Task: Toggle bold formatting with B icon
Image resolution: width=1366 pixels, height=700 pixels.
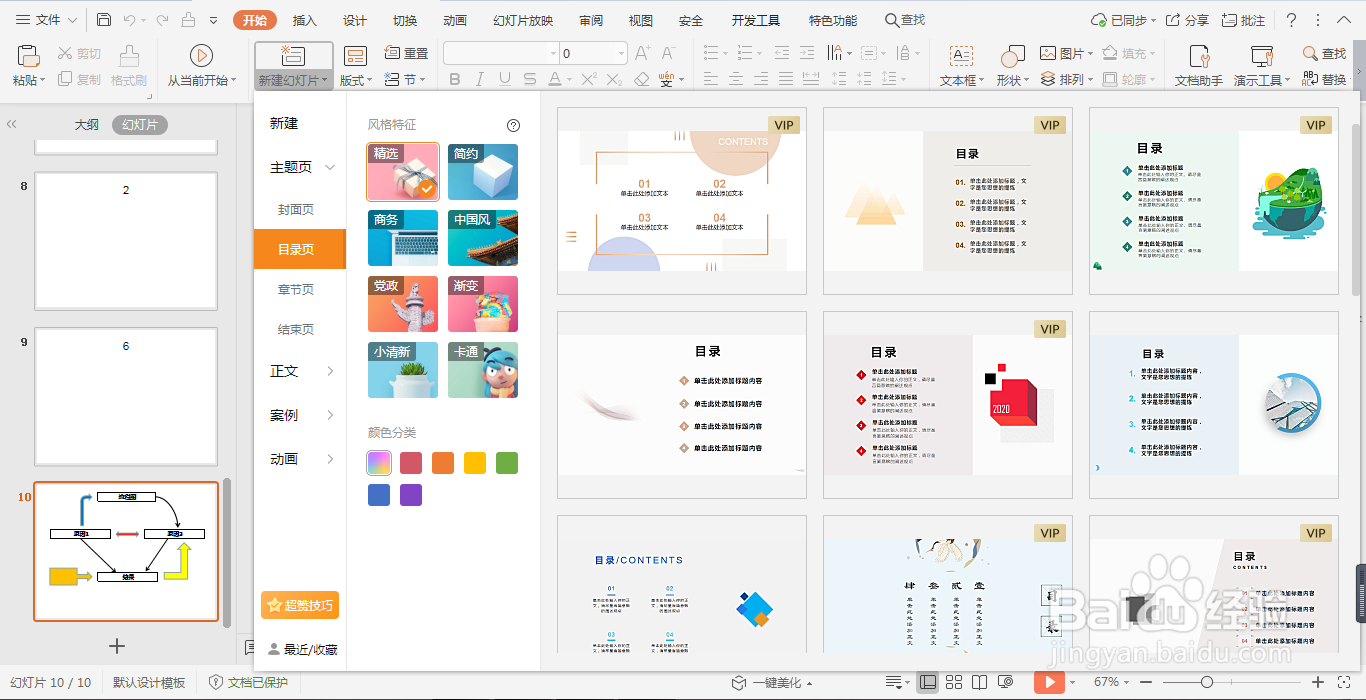Action: 456,77
